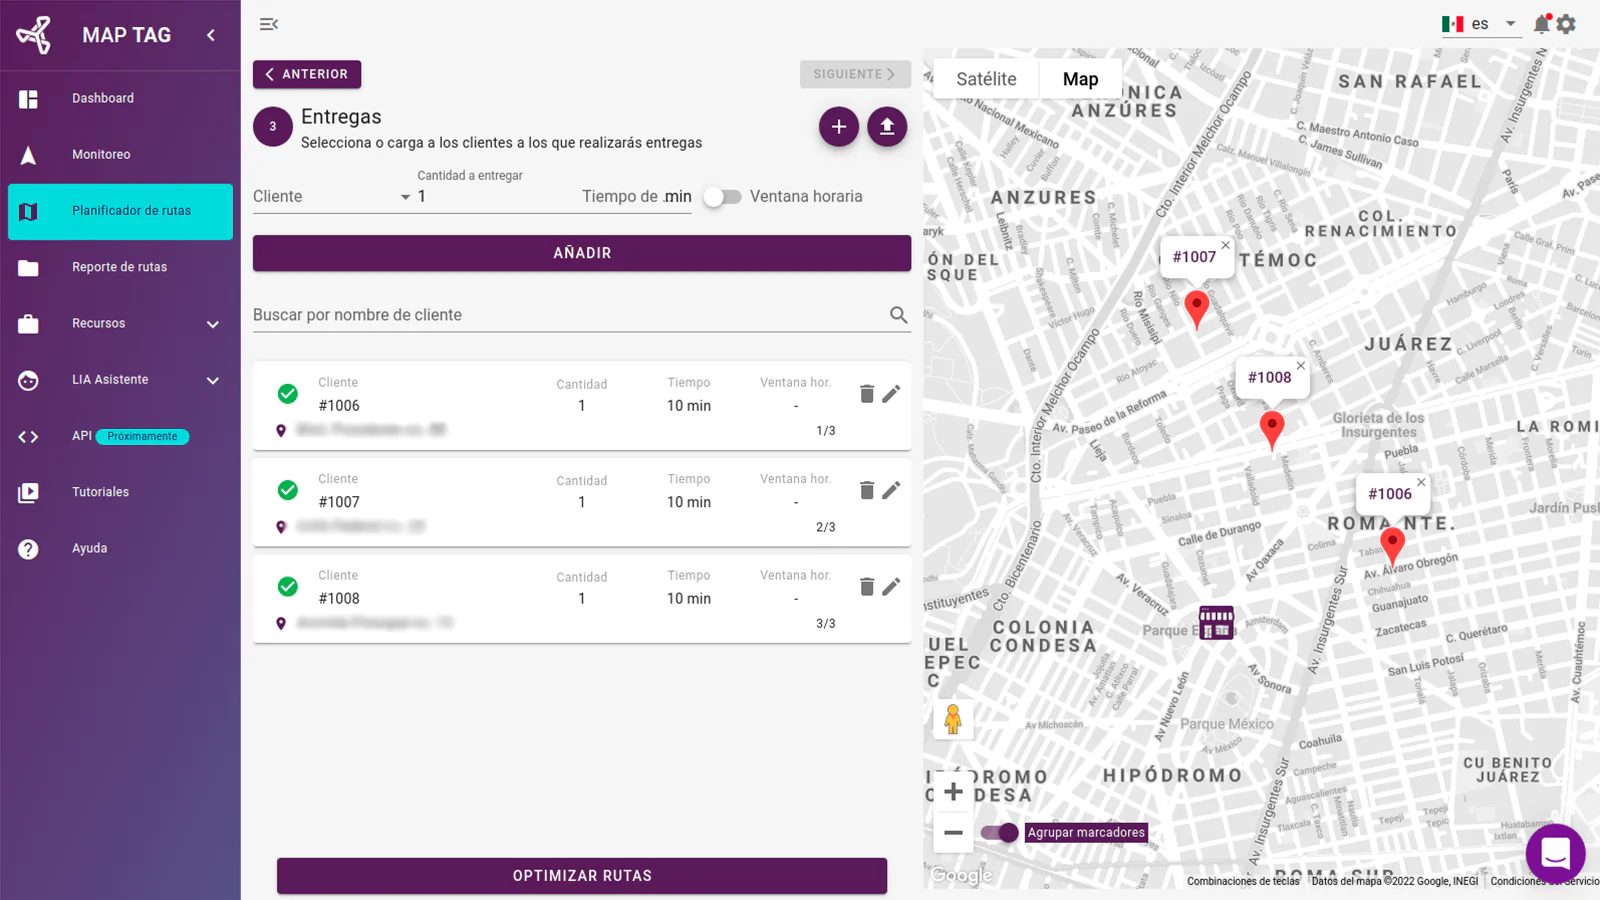
Task: Click the search by client name field
Action: [x=565, y=315]
